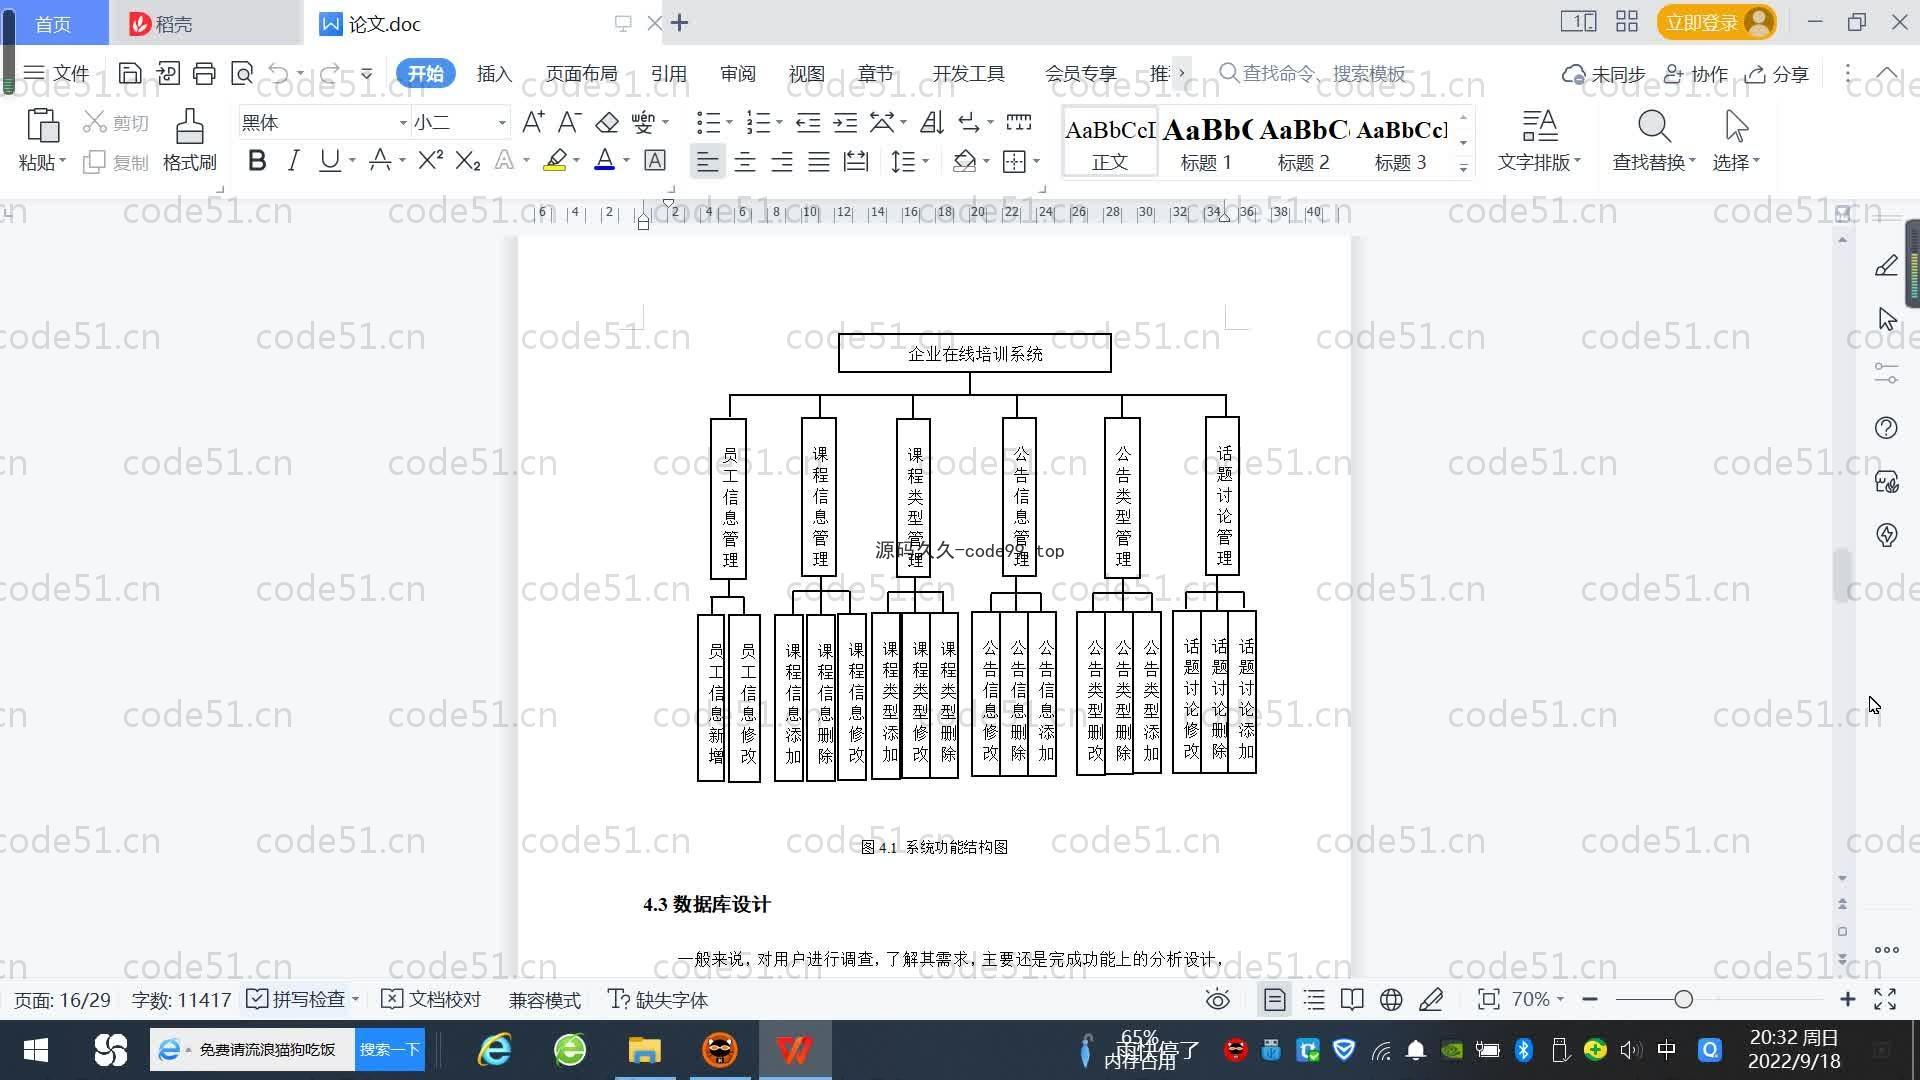Toggle center alignment
Viewport: 1920px width, 1080px height.
[x=745, y=161]
